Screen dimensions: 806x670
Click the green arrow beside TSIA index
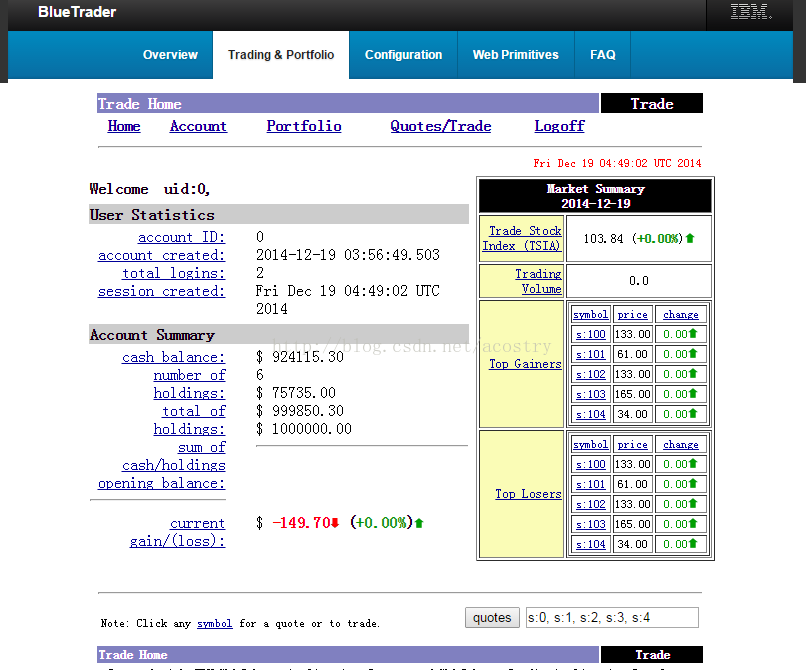[x=690, y=239]
